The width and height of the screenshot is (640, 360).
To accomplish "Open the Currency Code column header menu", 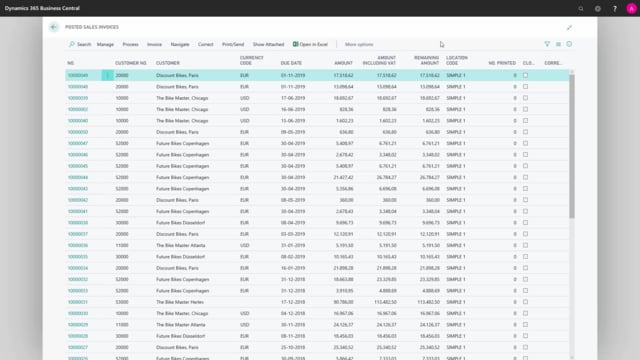I will click(x=251, y=60).
